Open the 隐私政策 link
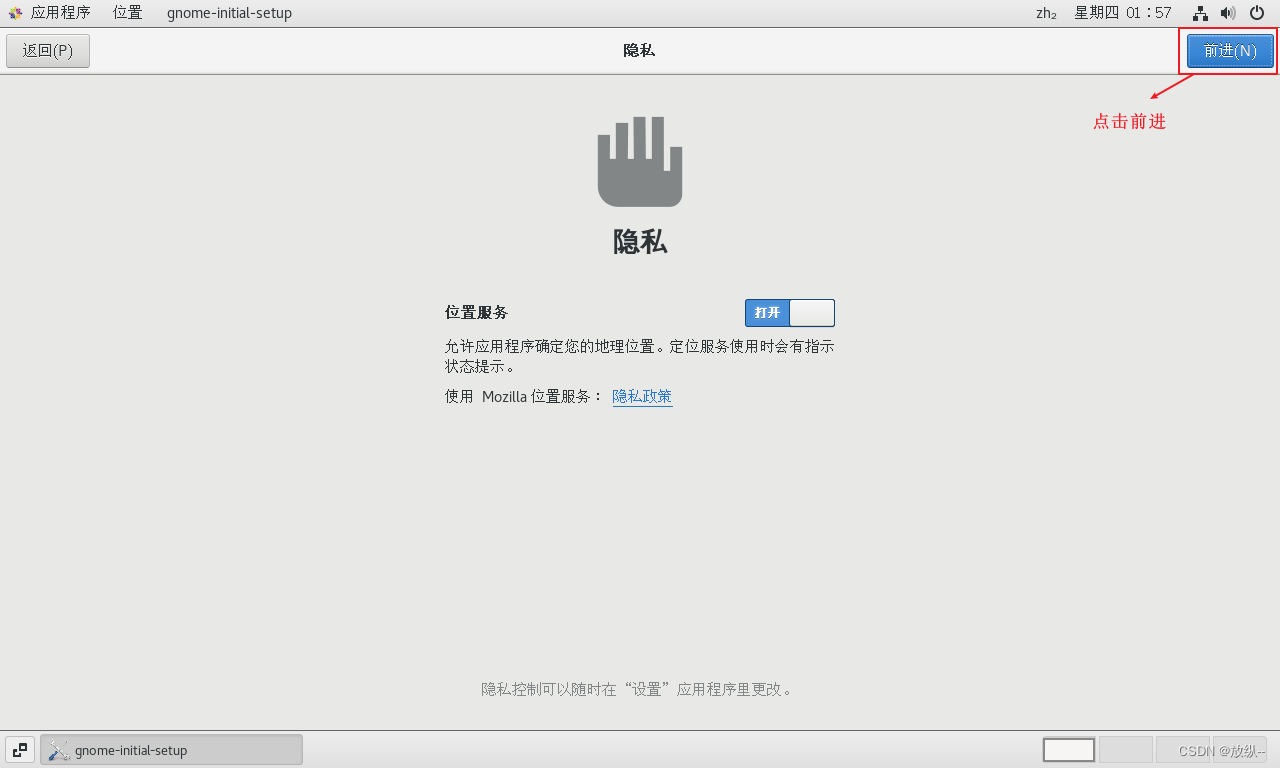Image resolution: width=1280 pixels, height=768 pixels. coord(642,396)
